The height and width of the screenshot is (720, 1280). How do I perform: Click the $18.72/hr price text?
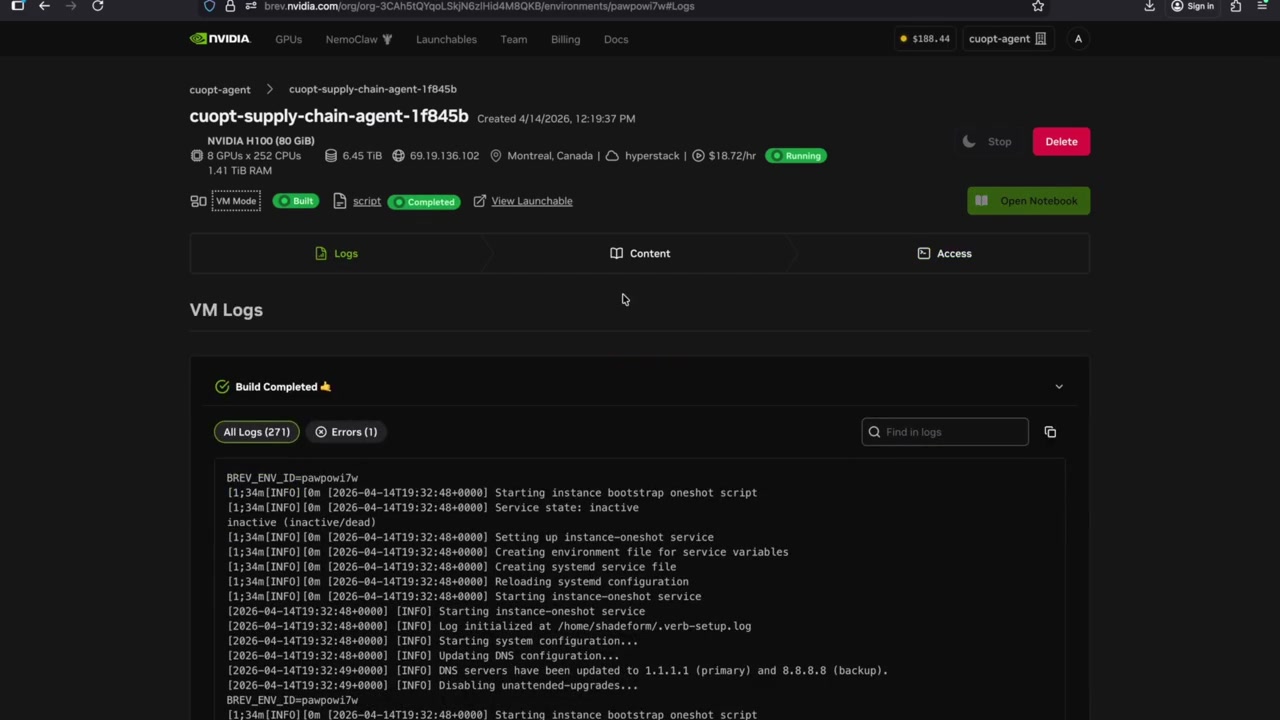pos(732,156)
